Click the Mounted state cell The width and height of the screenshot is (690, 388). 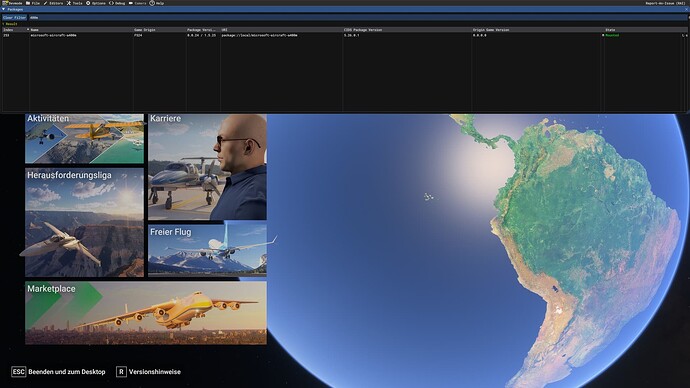click(612, 35)
